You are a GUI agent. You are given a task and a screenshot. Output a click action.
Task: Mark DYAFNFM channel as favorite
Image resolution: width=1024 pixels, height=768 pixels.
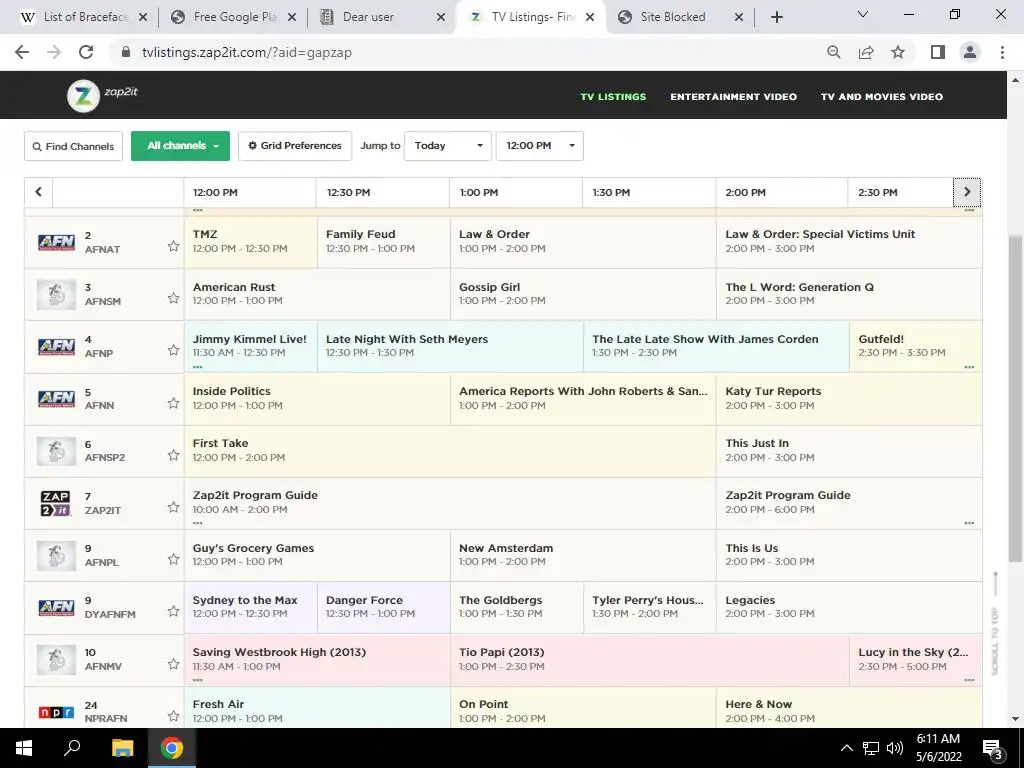pyautogui.click(x=173, y=612)
